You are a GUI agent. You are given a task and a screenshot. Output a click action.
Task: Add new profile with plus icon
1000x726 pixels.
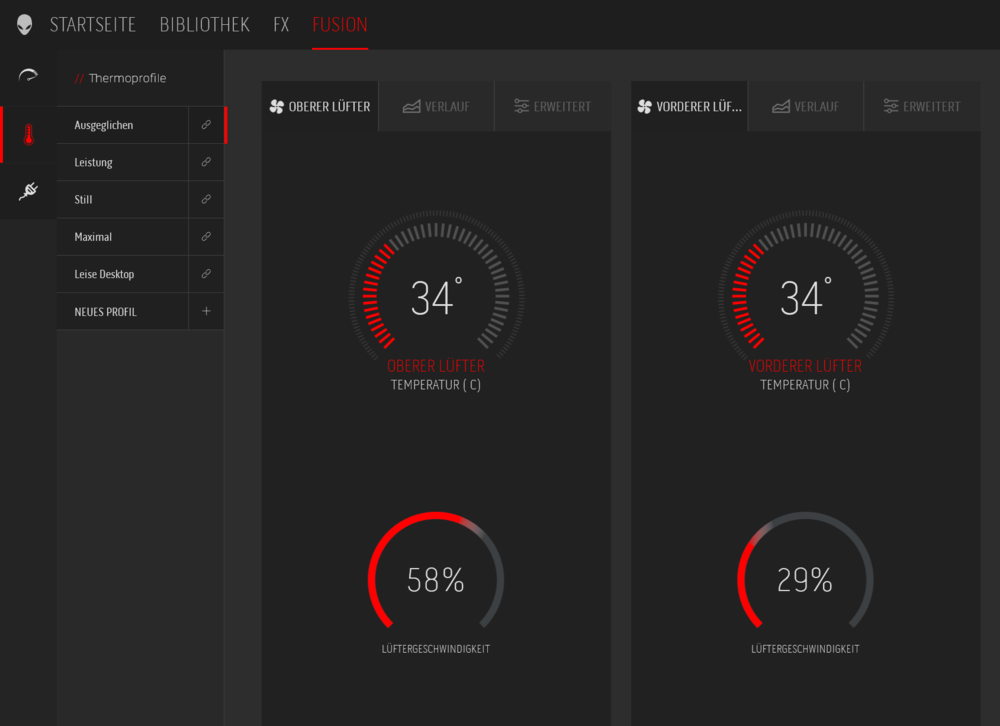206,311
